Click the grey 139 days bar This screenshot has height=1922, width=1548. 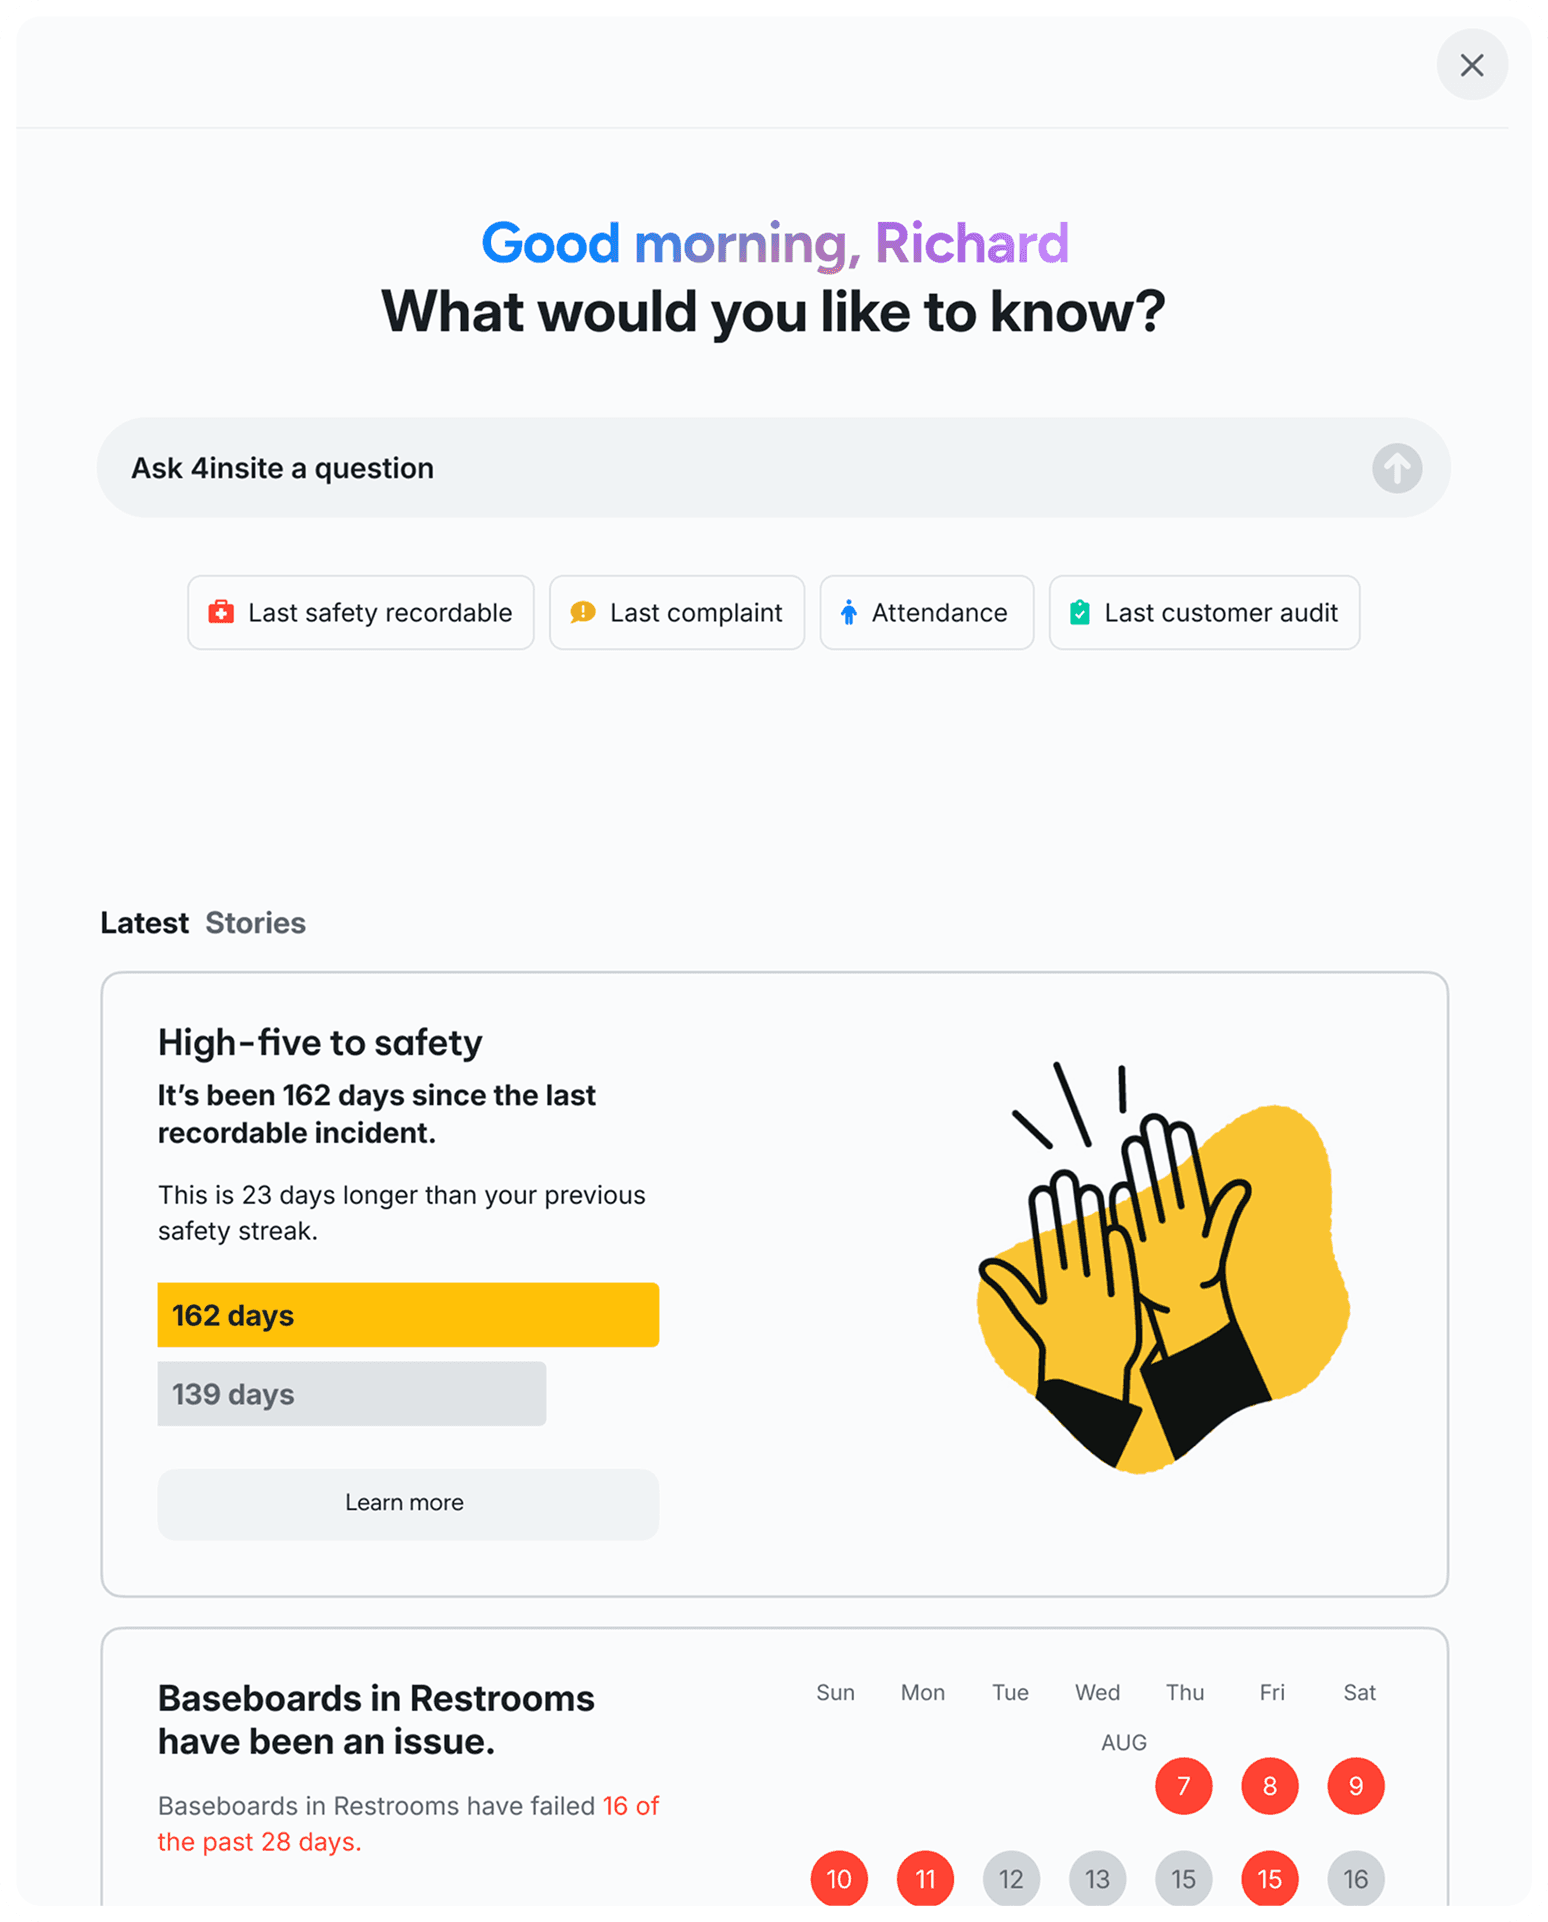(x=352, y=1394)
